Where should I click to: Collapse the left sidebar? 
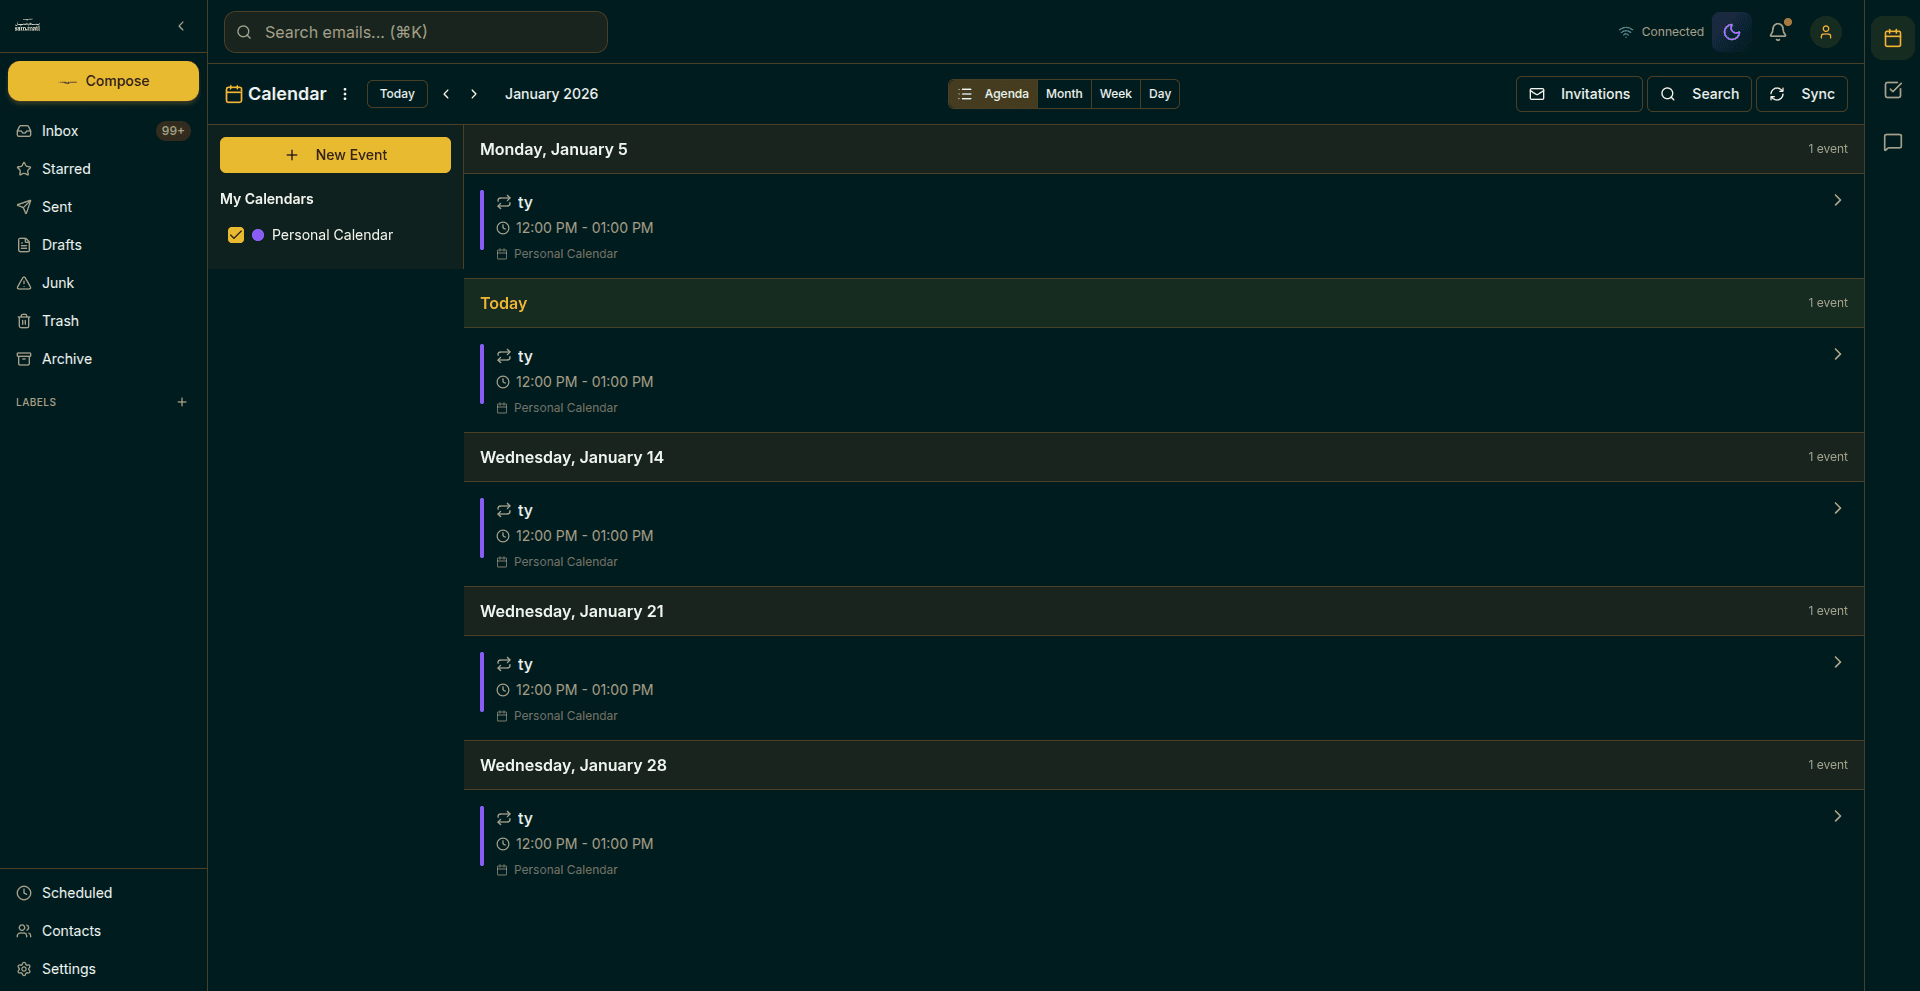click(x=181, y=26)
